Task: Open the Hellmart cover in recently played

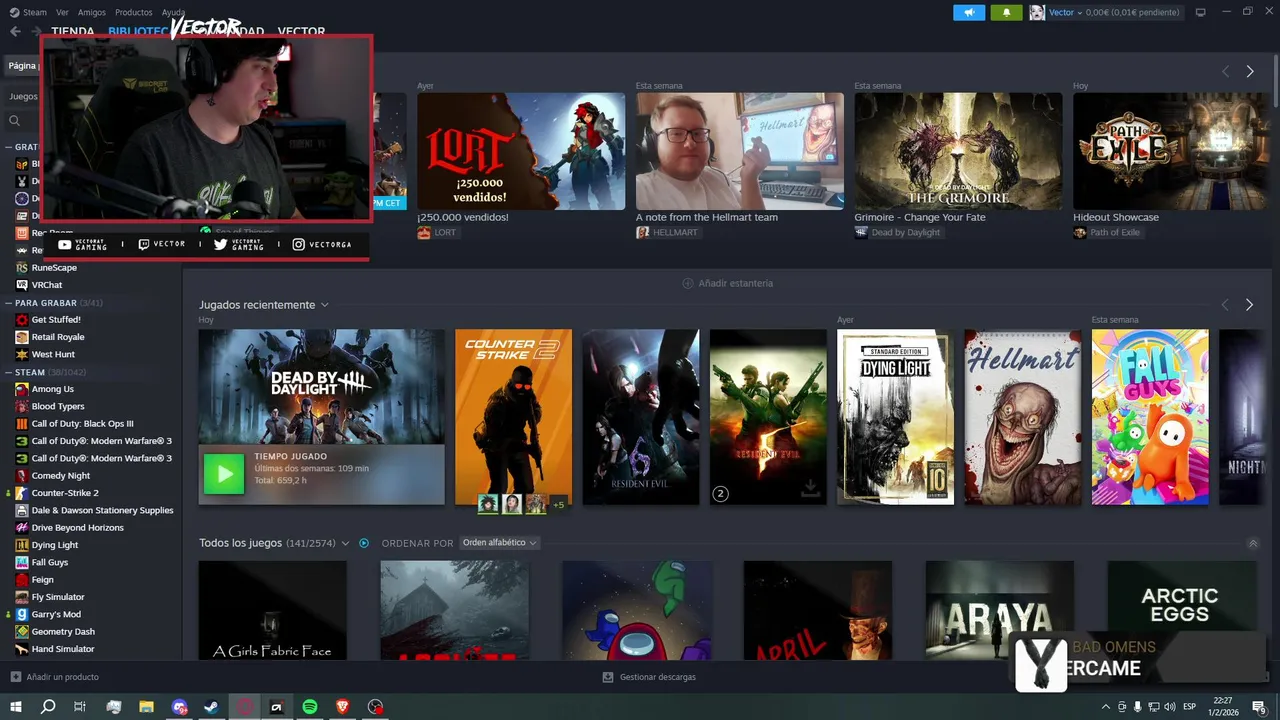Action: click(1023, 417)
